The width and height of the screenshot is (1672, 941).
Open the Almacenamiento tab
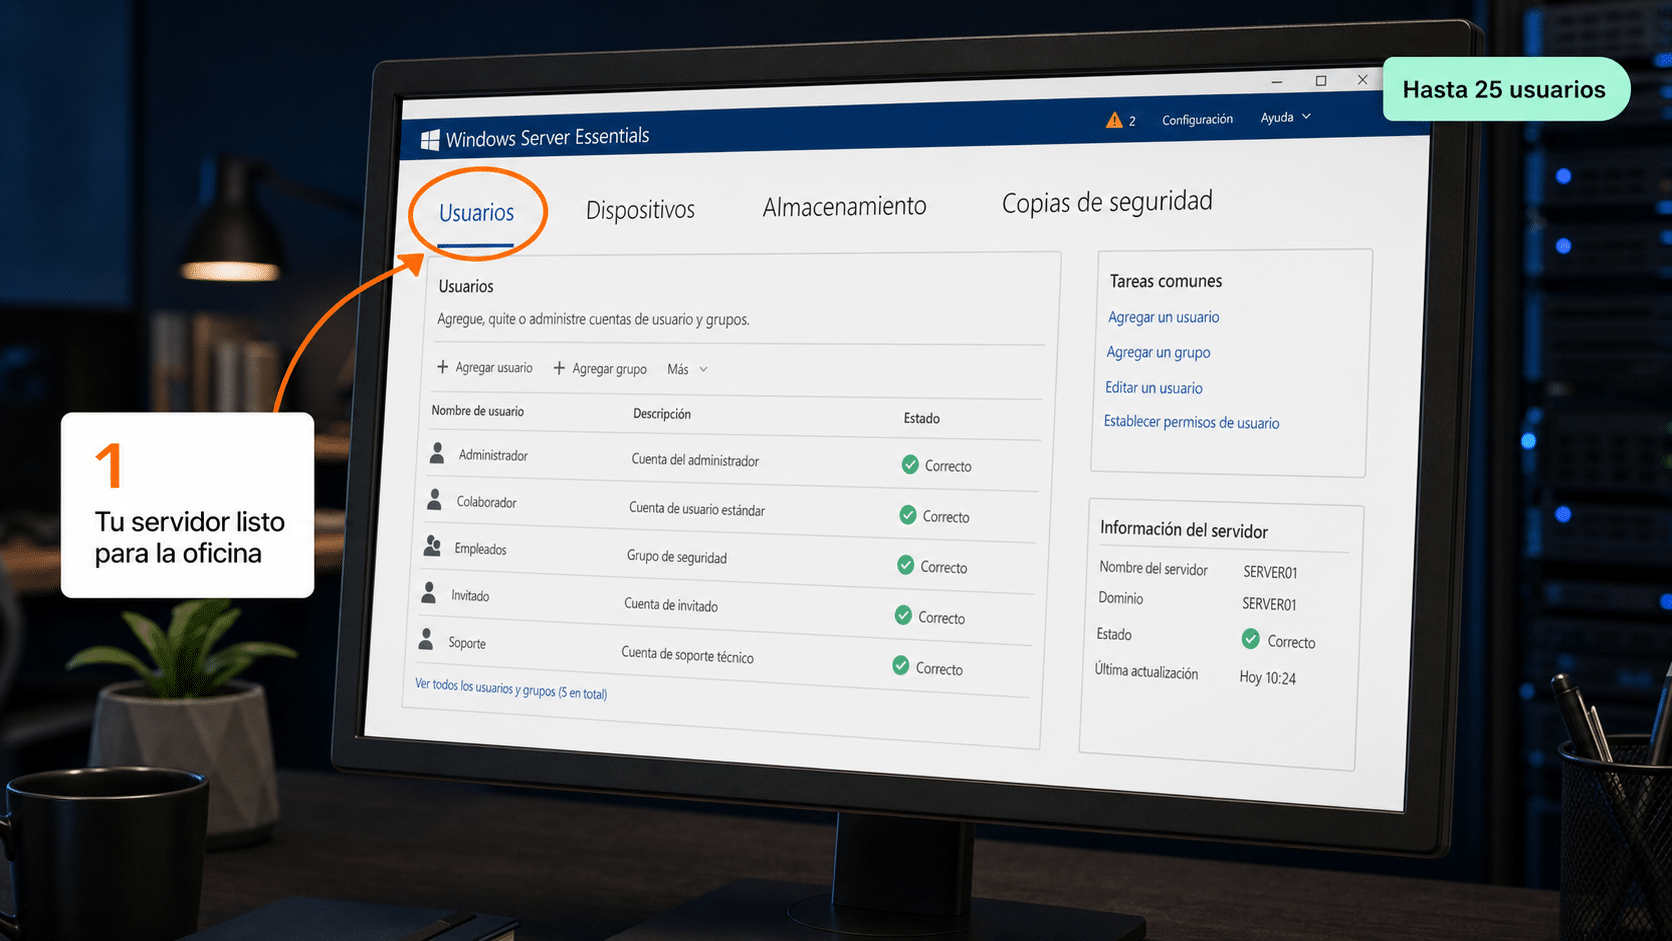pos(845,206)
